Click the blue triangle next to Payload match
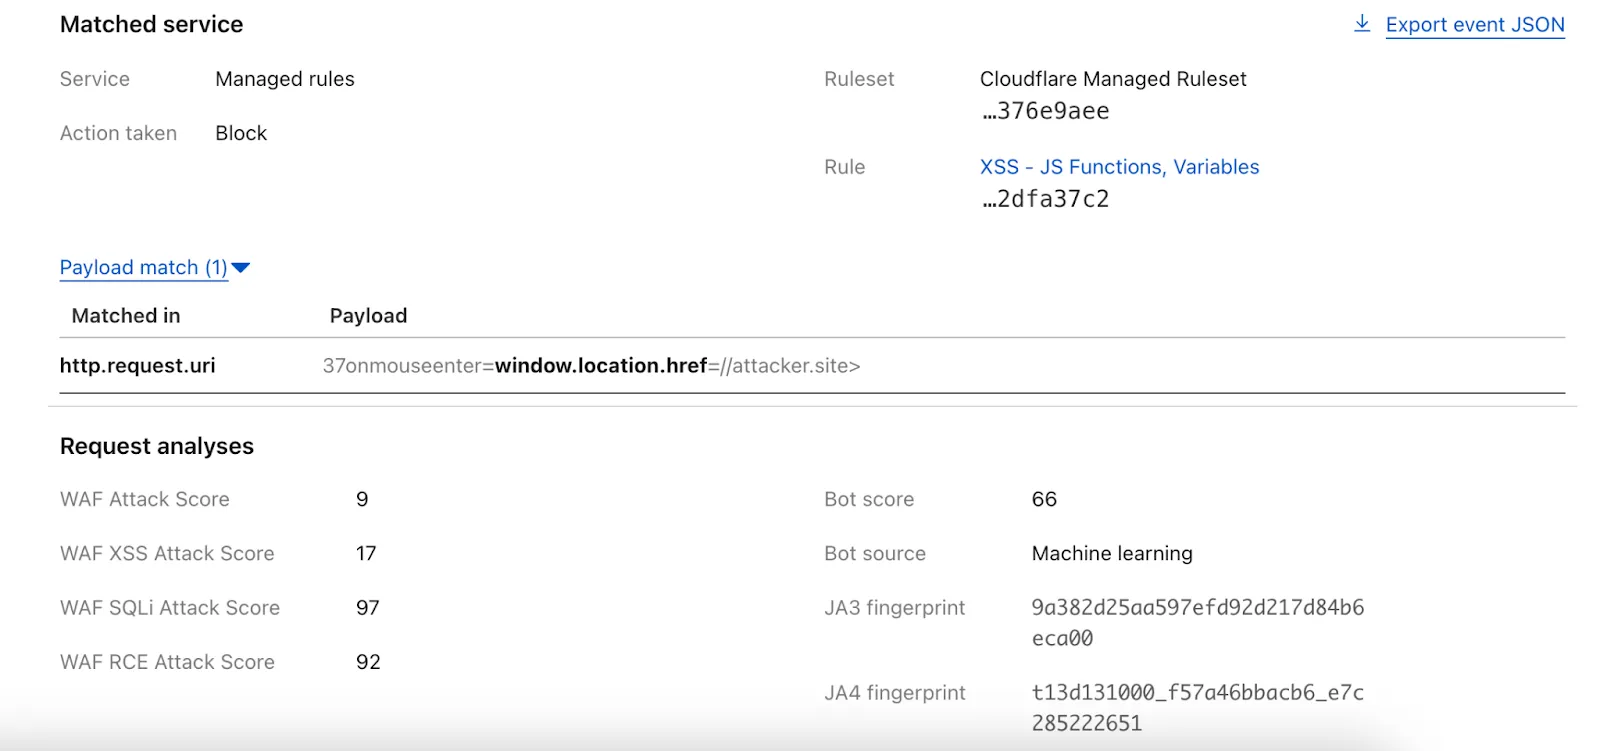This screenshot has width=1600, height=751. coord(241,267)
